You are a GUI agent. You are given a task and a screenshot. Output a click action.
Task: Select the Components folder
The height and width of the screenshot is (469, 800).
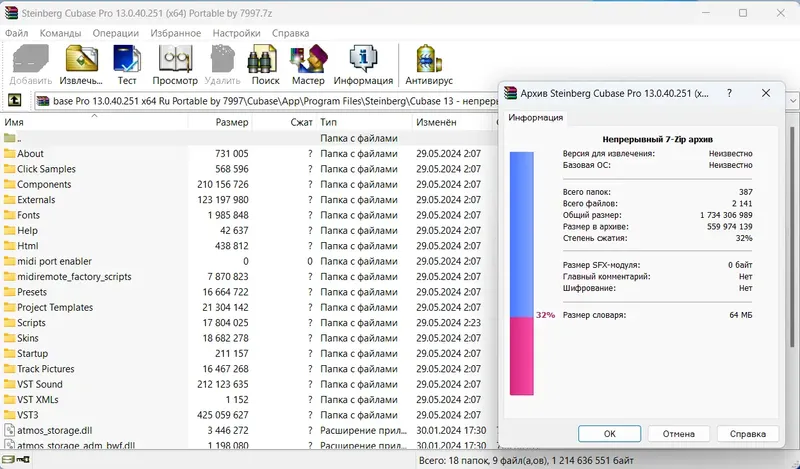click(x=44, y=184)
